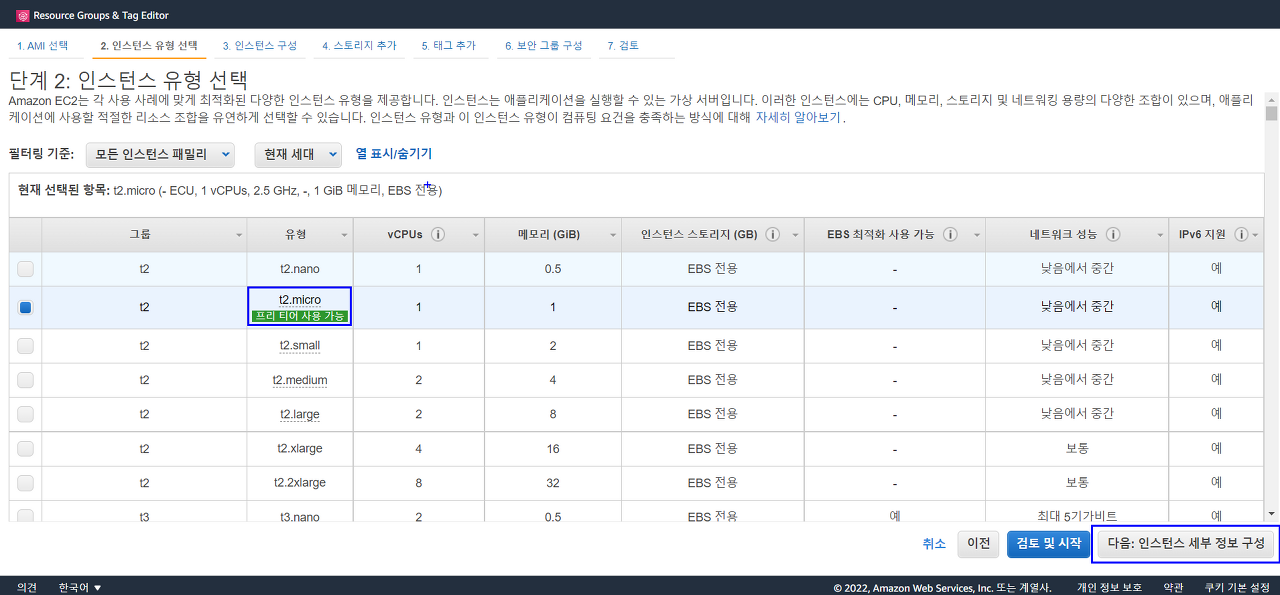Image resolution: width=1280 pixels, height=595 pixels.
Task: Open IPv6 지원 column info icon
Action: (1241, 235)
